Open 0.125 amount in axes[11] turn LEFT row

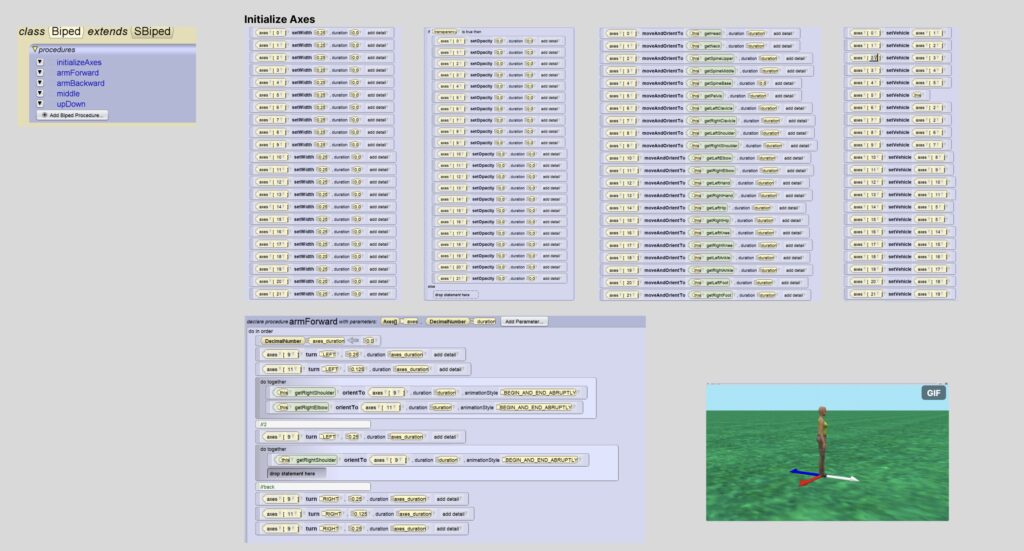tap(357, 370)
